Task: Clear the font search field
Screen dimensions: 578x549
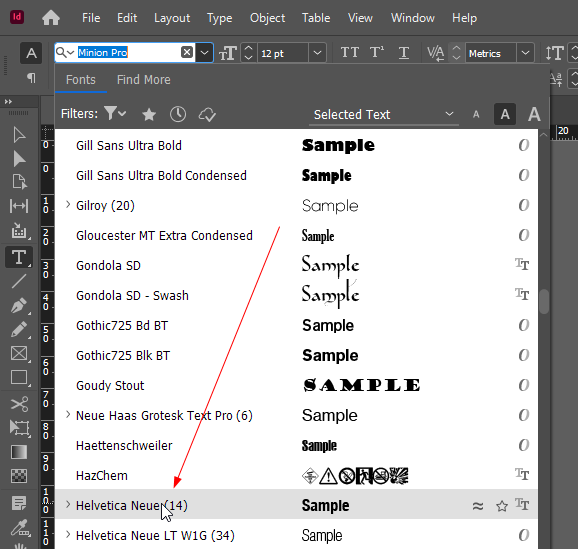Action: tap(187, 52)
